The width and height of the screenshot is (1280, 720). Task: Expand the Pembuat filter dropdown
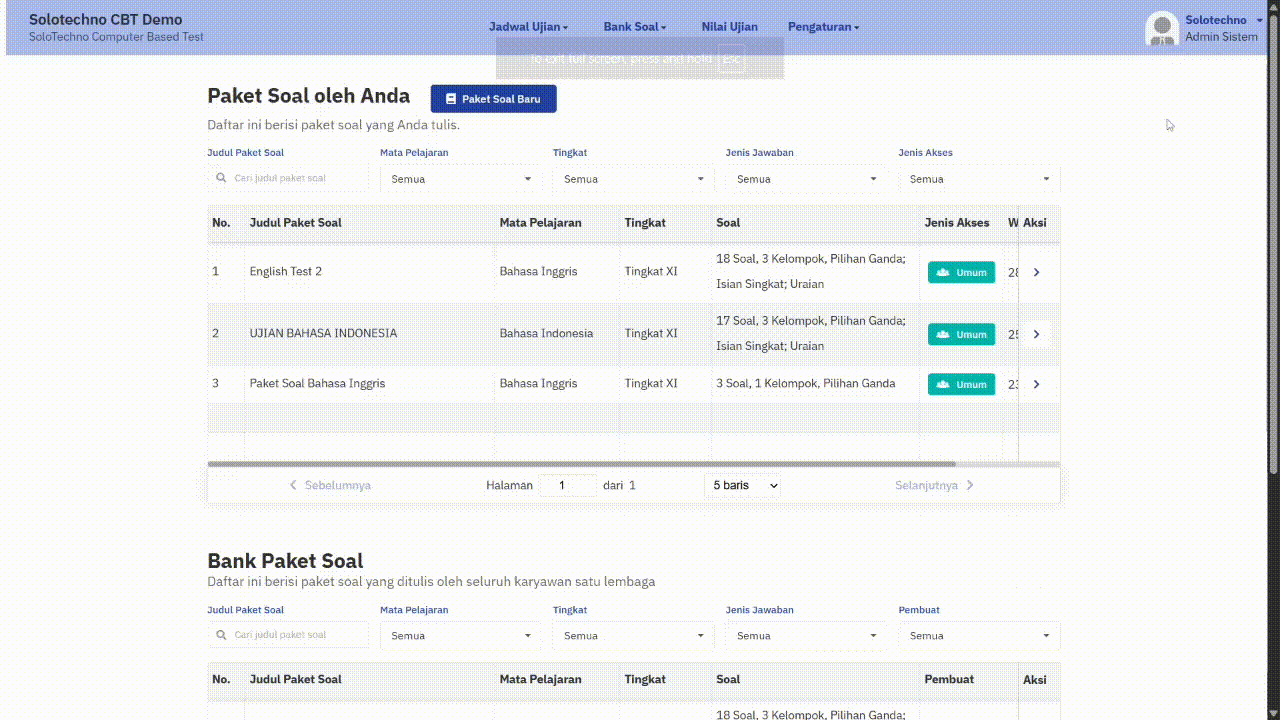coord(978,635)
